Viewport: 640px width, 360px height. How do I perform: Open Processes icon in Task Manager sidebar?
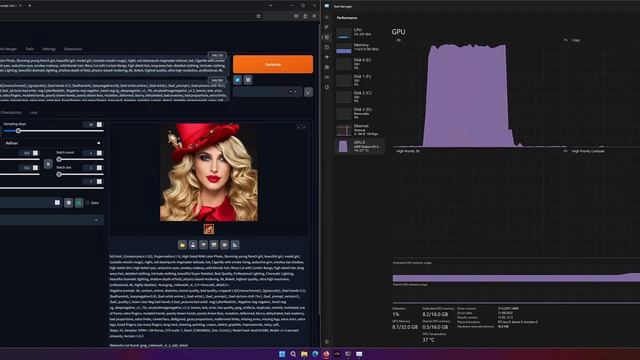(x=327, y=27)
